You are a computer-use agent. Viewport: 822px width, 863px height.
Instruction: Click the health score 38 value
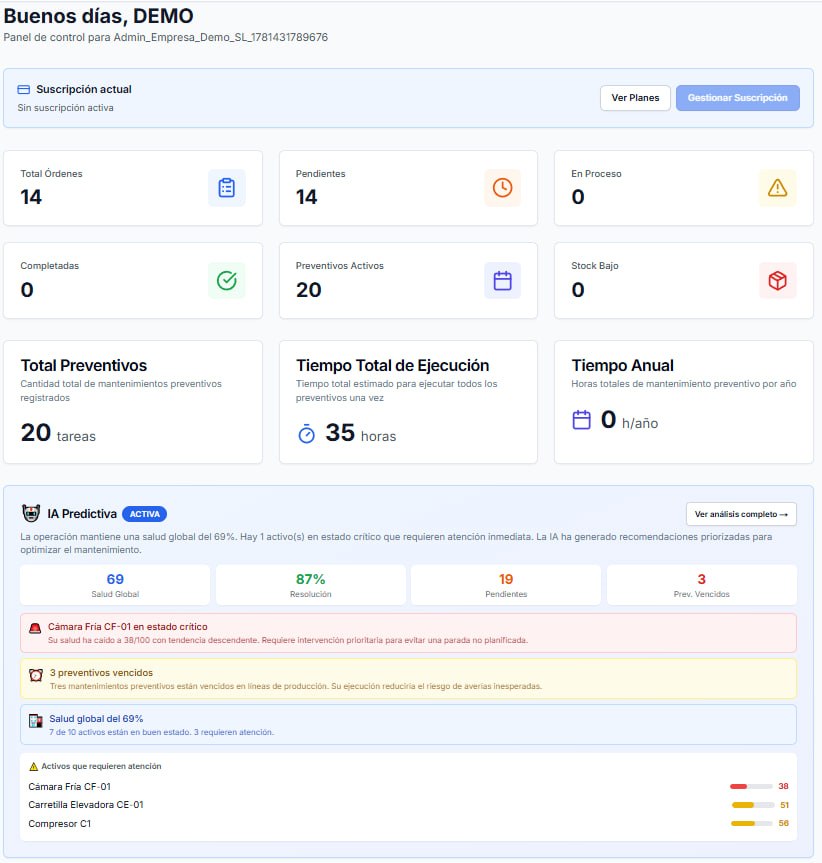tap(783, 786)
